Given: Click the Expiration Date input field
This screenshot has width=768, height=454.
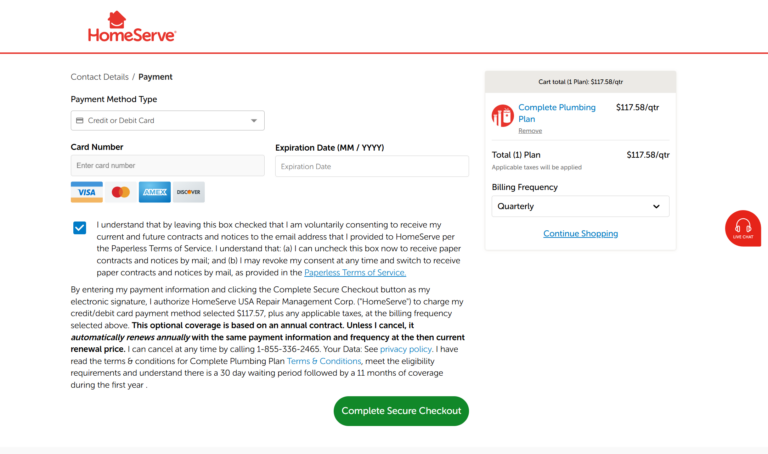Looking at the screenshot, I should coord(371,167).
